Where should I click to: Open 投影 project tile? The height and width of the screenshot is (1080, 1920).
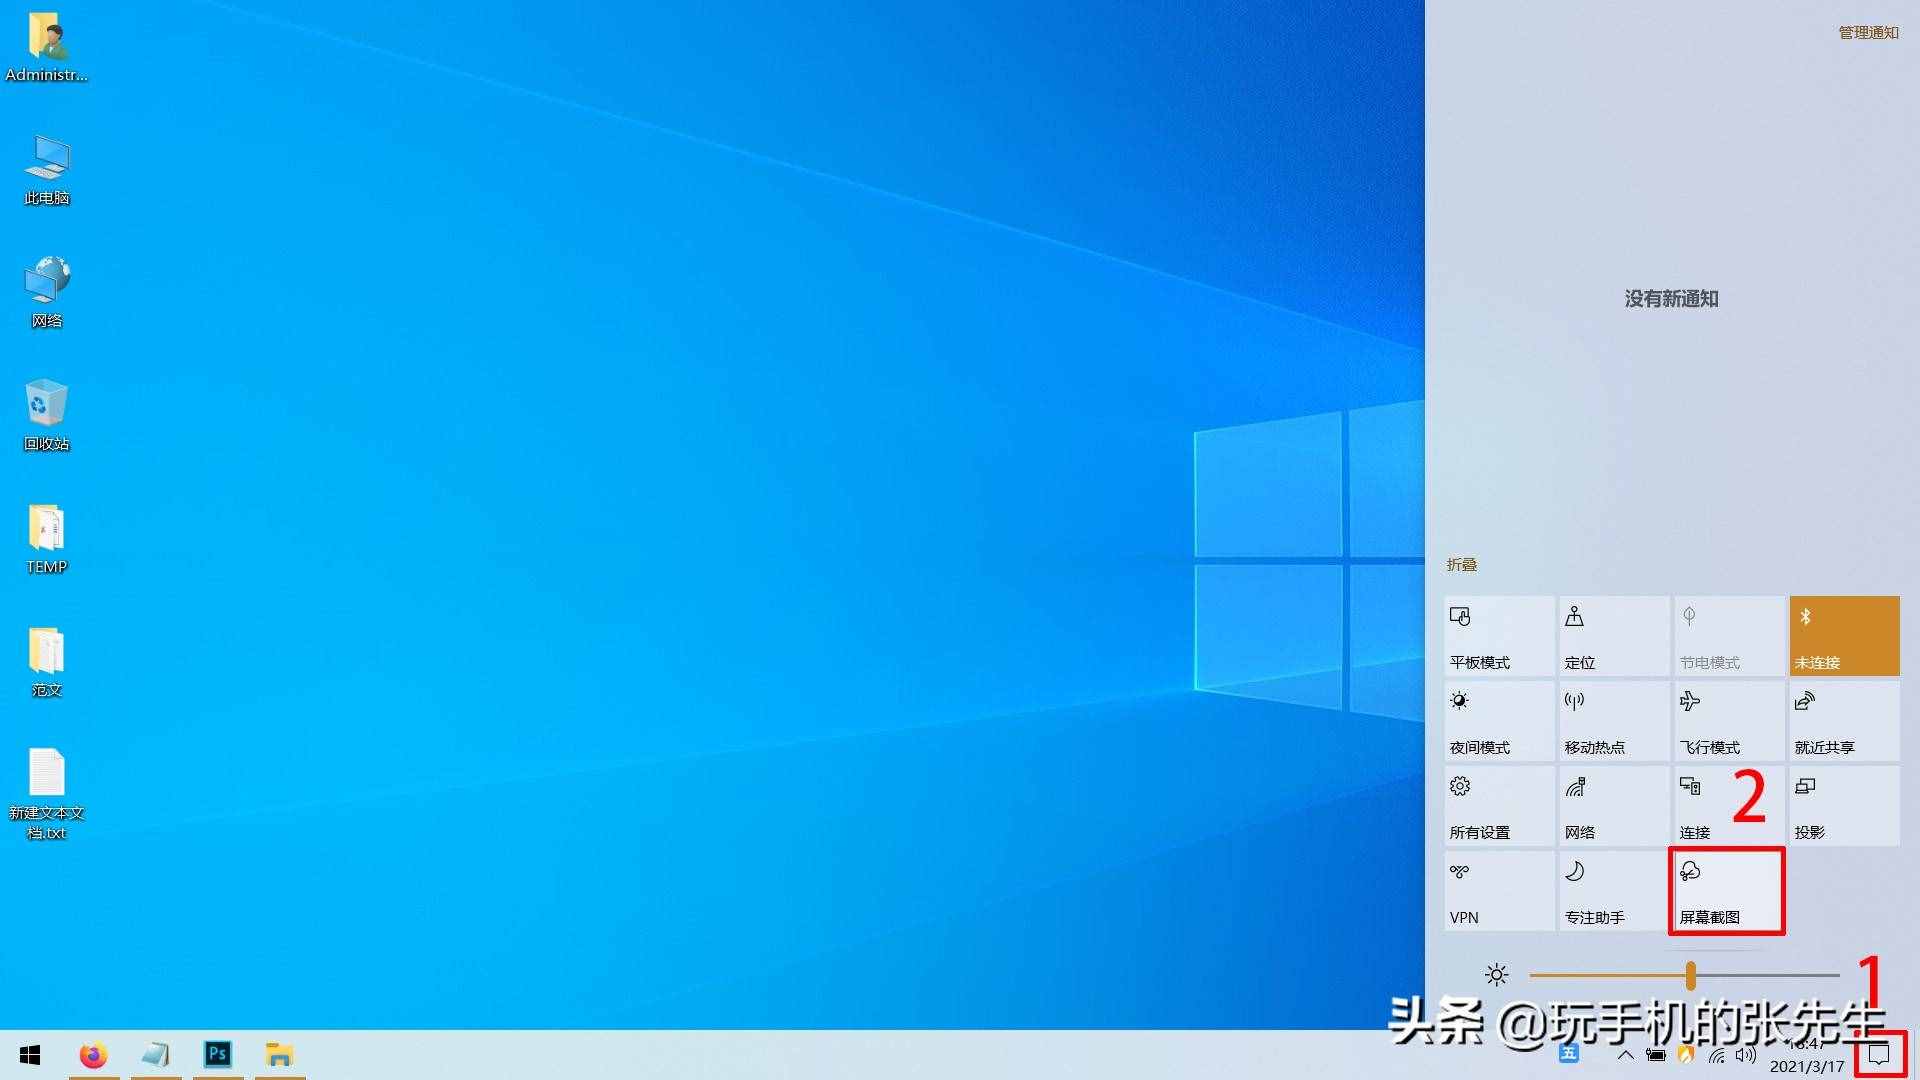[1844, 806]
